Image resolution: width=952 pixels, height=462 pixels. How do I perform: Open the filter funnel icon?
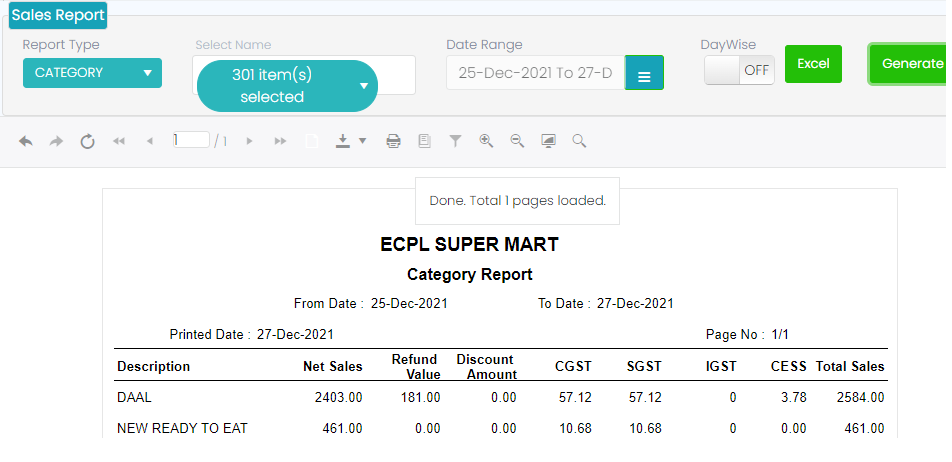tap(455, 142)
